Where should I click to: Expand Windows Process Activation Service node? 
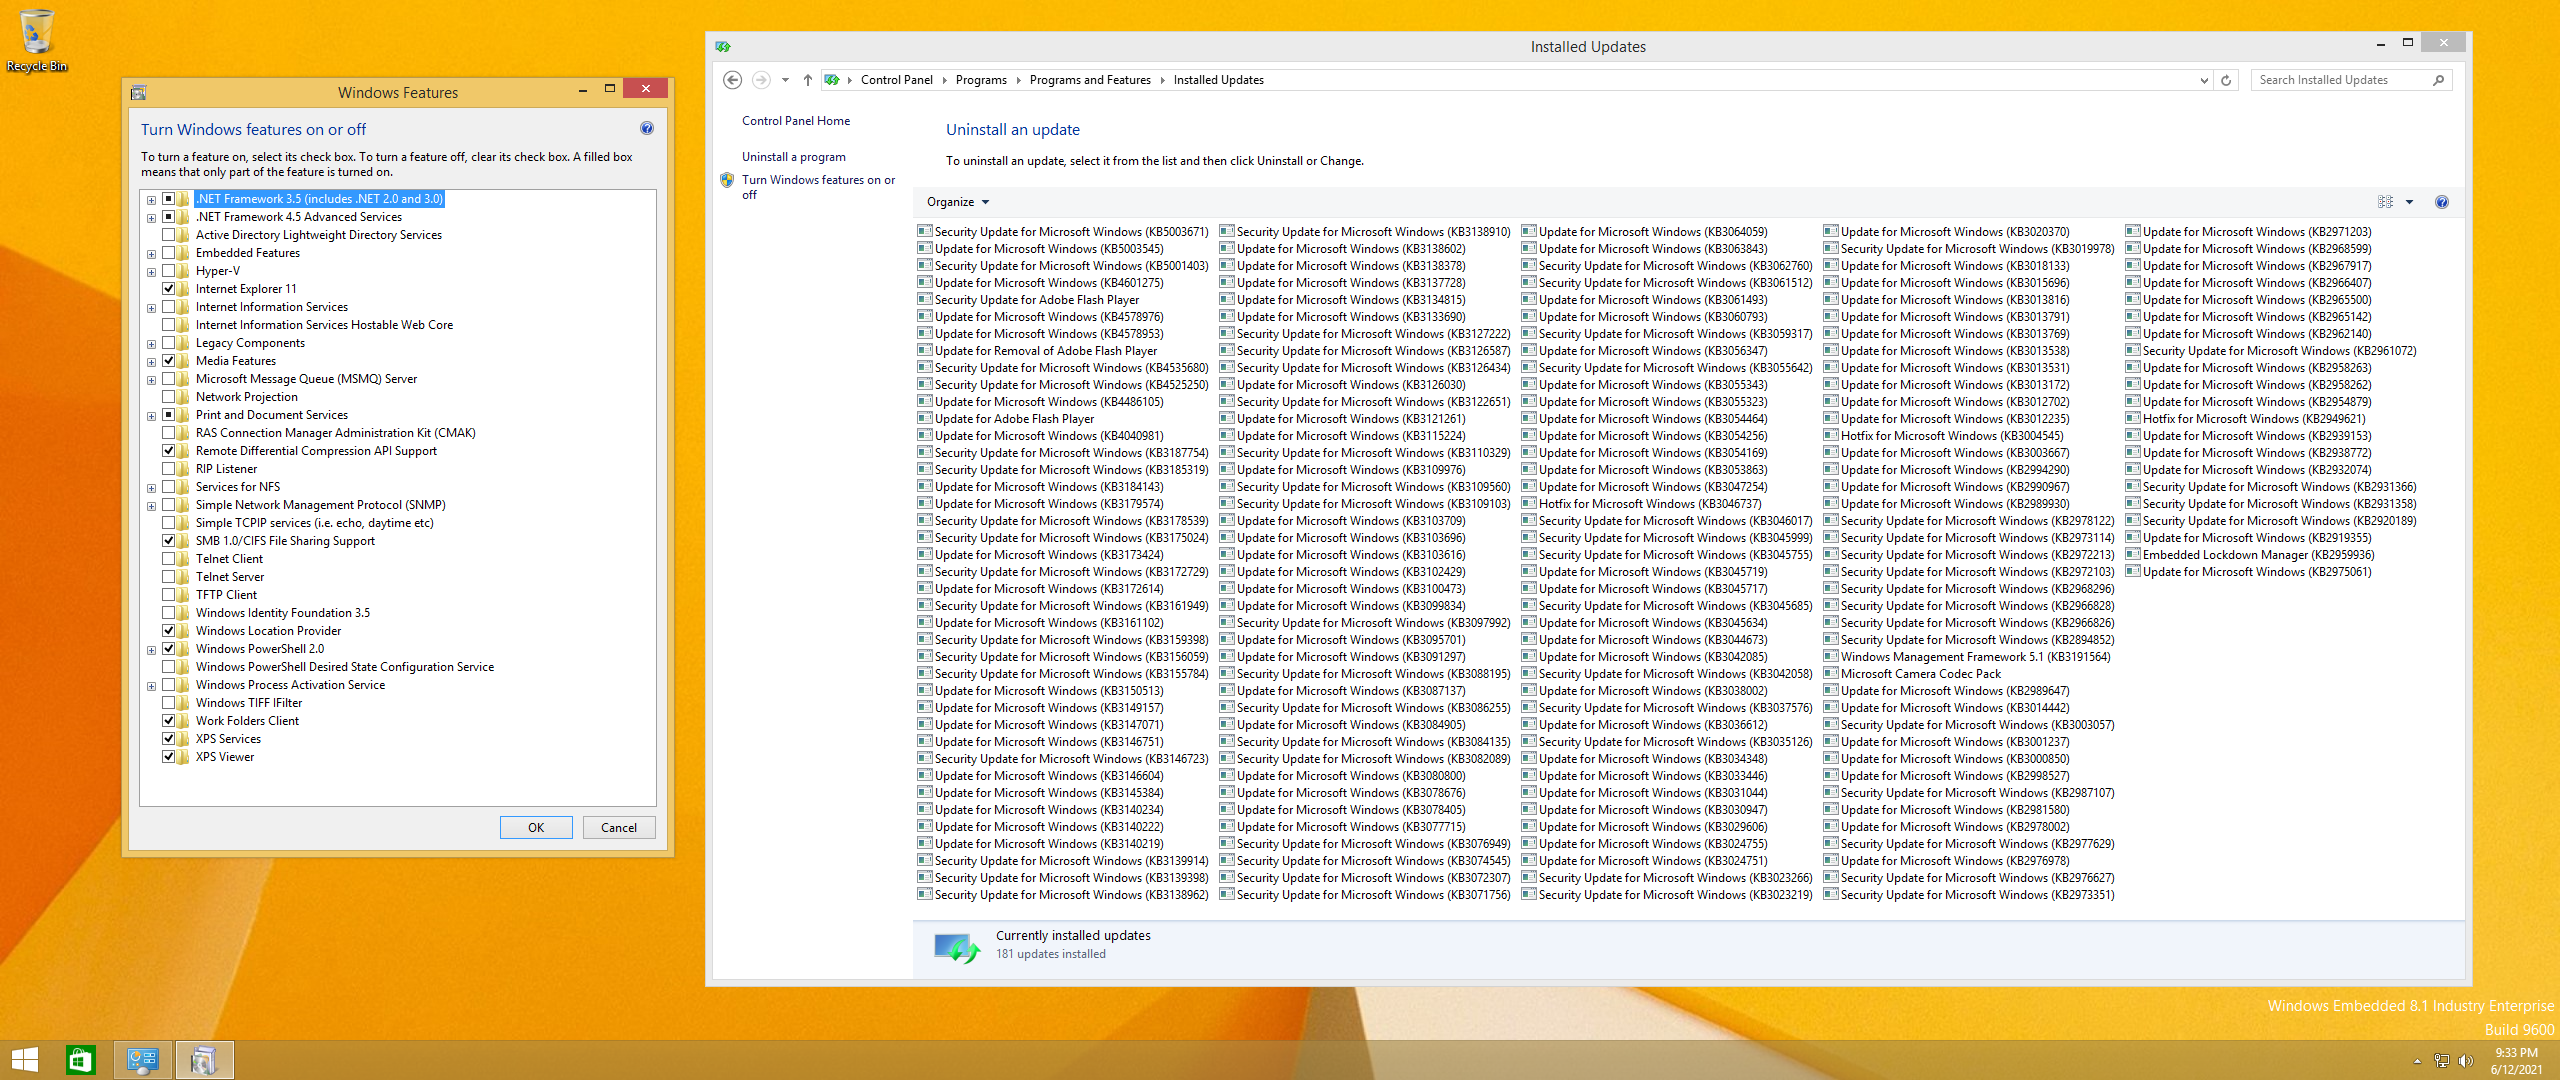pos(152,686)
